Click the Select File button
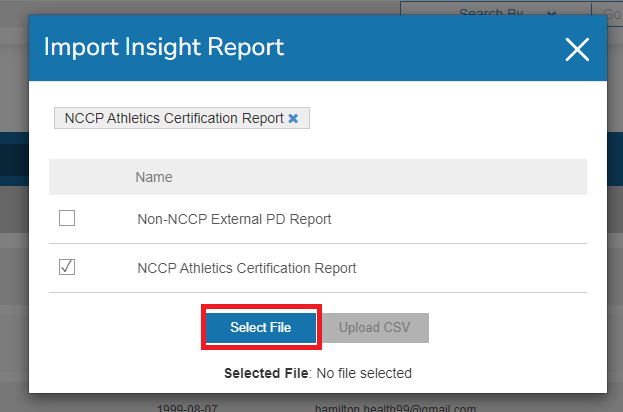 pyautogui.click(x=260, y=327)
